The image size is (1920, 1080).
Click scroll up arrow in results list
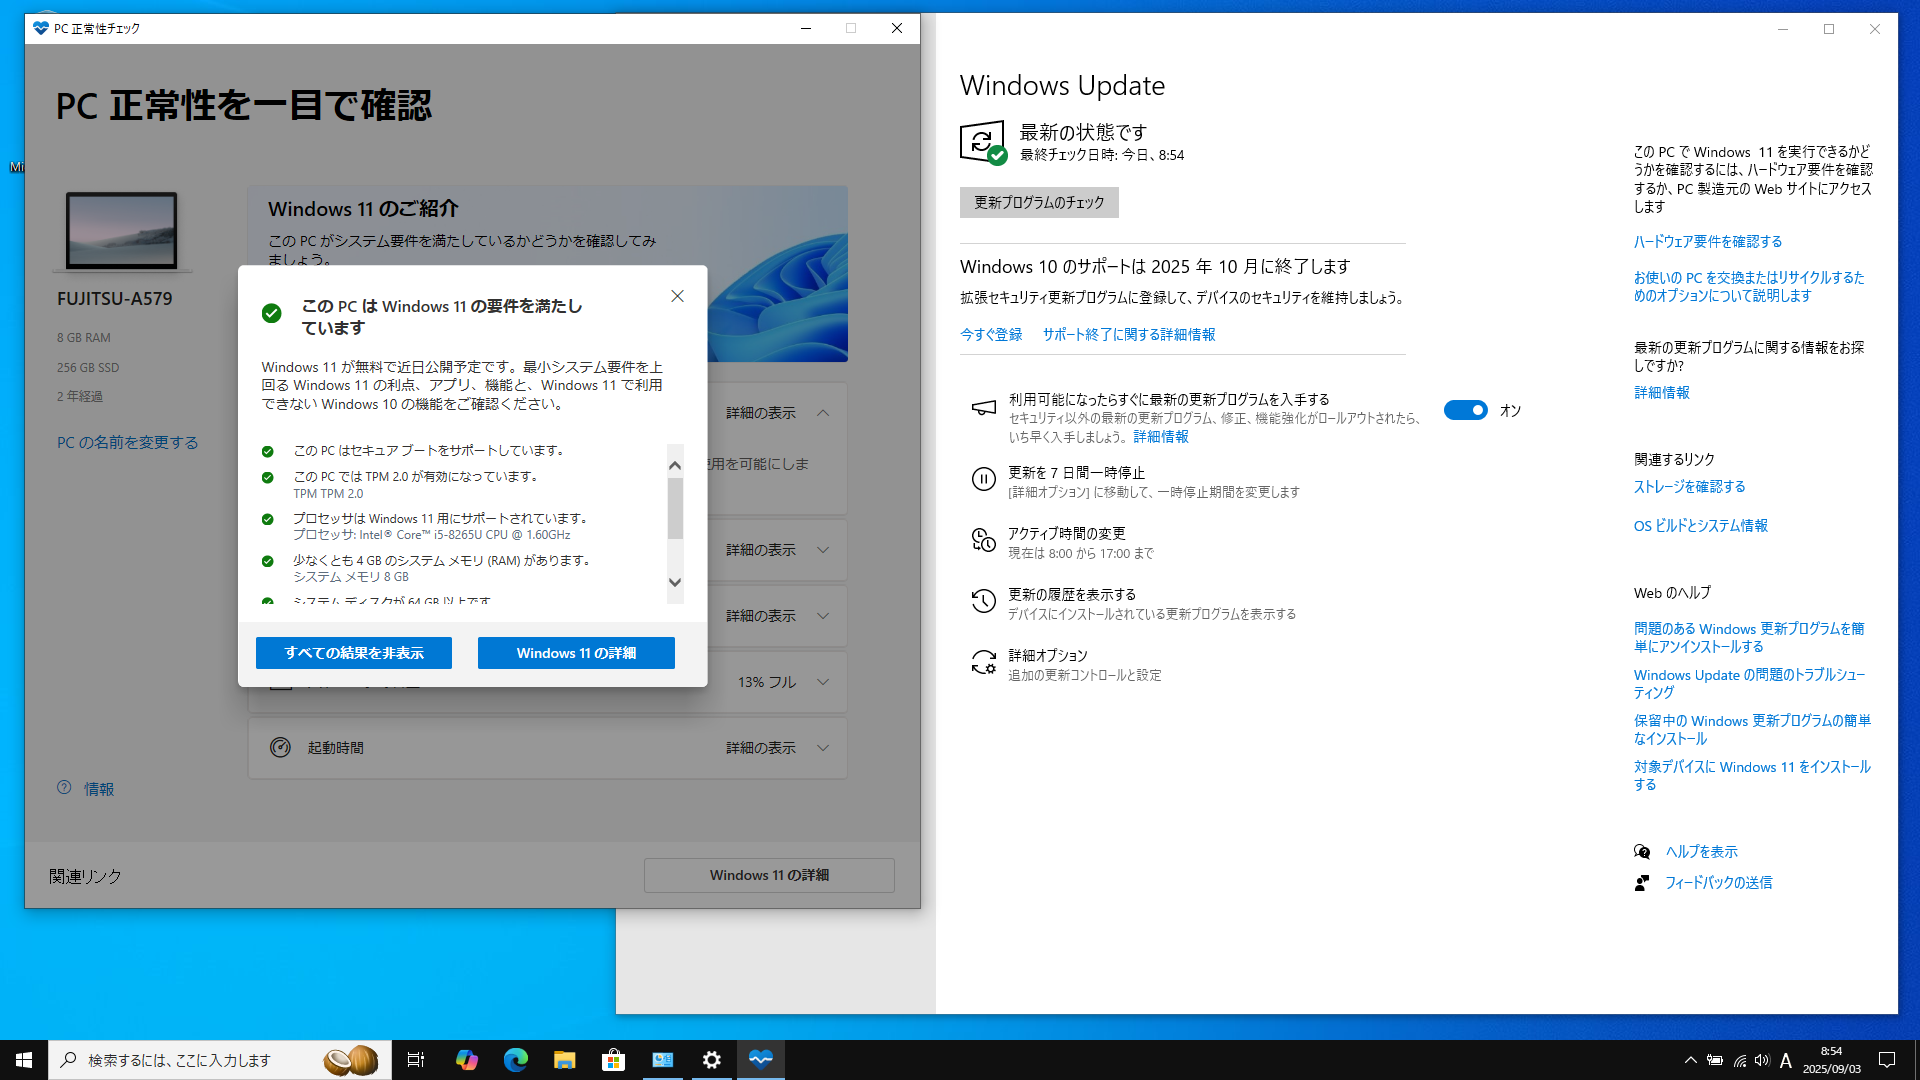point(675,465)
